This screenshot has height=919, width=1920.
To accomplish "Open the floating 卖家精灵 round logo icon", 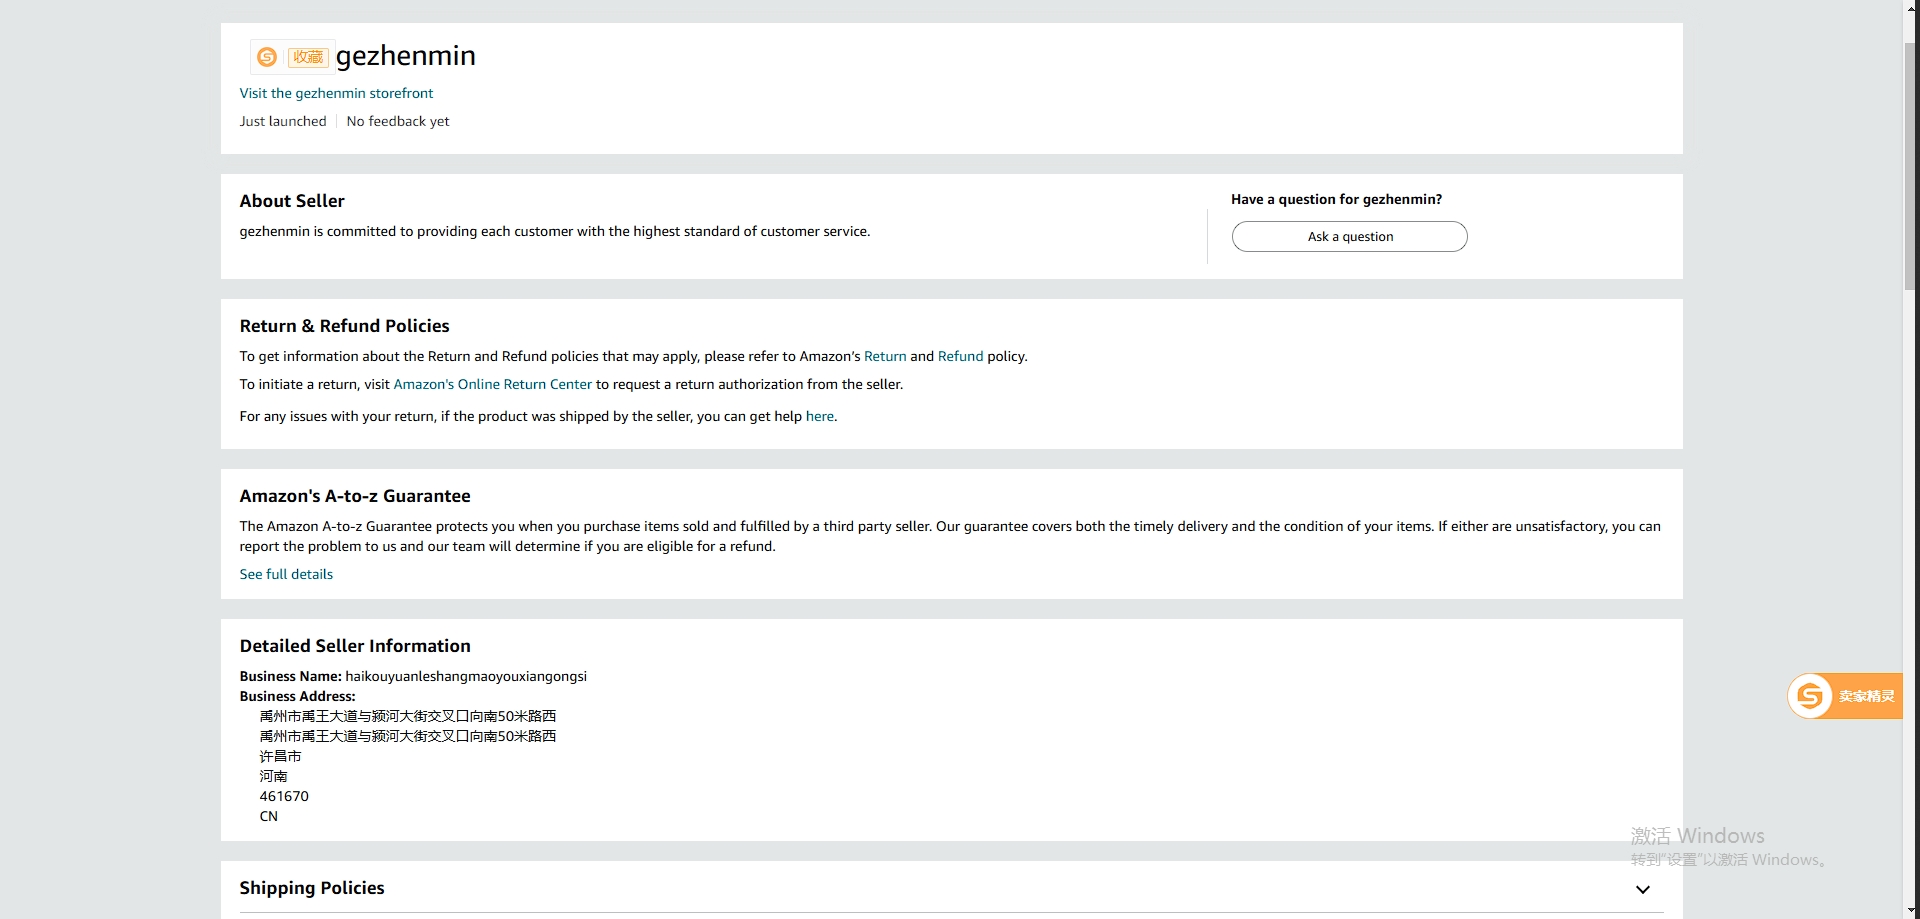I will (x=1810, y=696).
